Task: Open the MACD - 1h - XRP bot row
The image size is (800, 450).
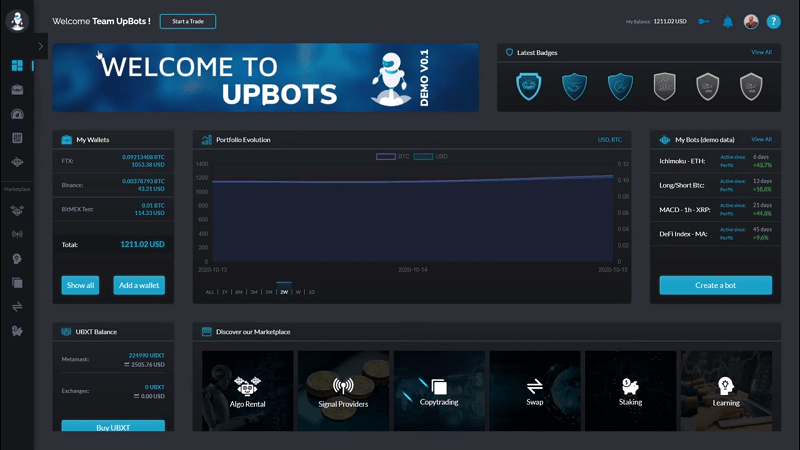Action: [x=715, y=209]
